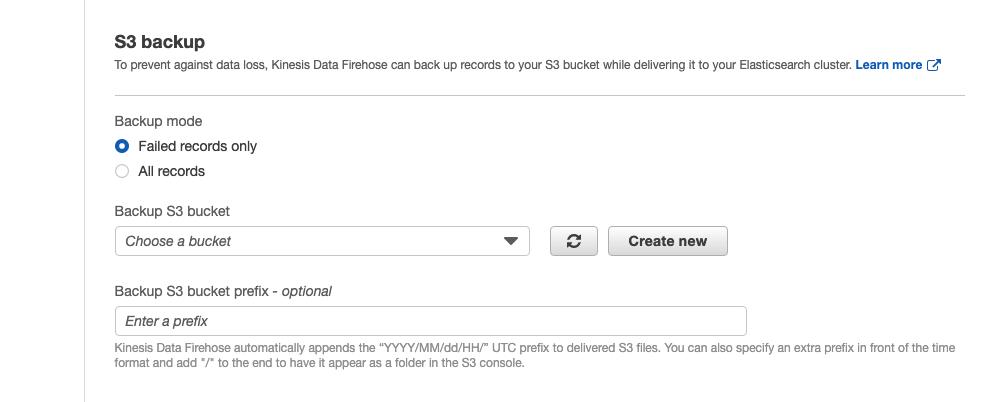This screenshot has height=402, width=1006.
Task: Click the YYYY/MM/dd/HH prefix helper text
Action: coord(534,355)
